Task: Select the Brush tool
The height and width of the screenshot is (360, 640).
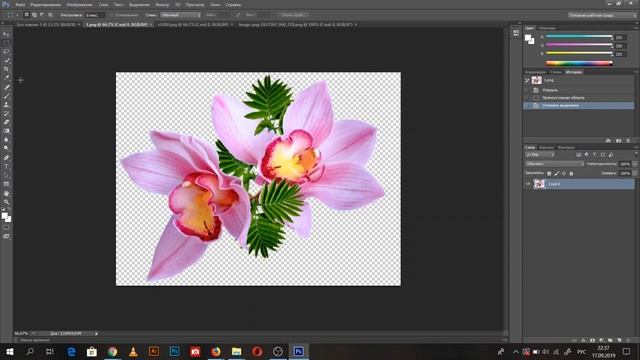Action: [6, 96]
